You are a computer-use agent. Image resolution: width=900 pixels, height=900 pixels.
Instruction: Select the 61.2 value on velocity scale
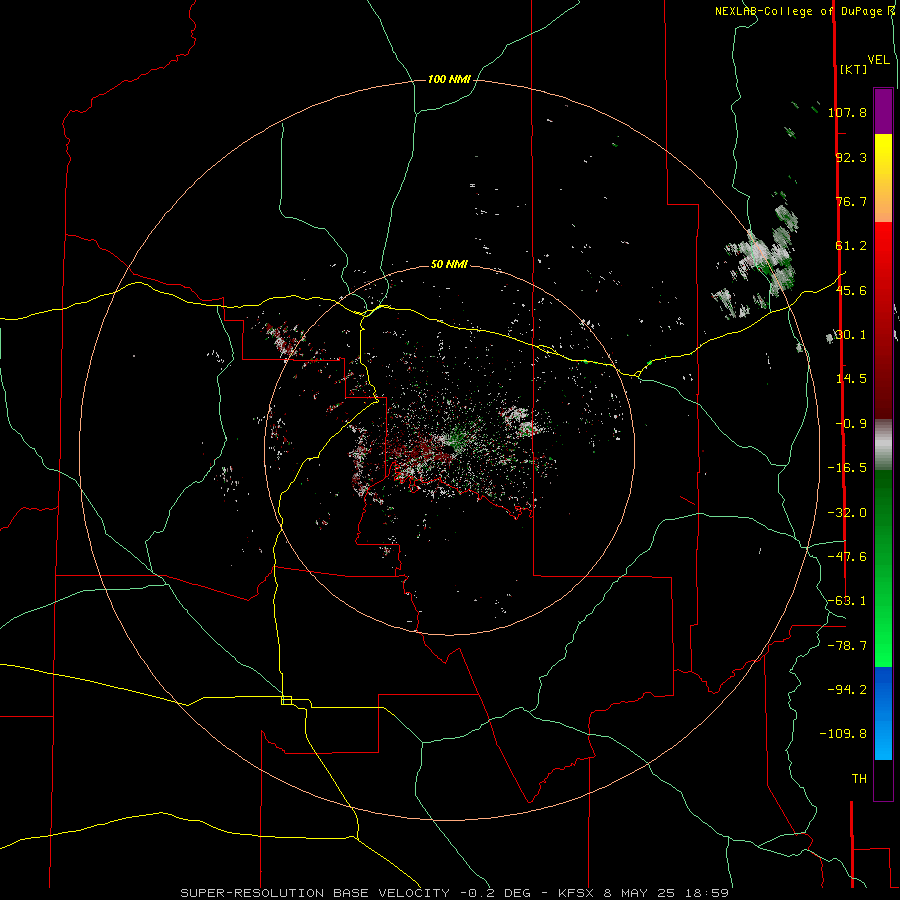[851, 246]
